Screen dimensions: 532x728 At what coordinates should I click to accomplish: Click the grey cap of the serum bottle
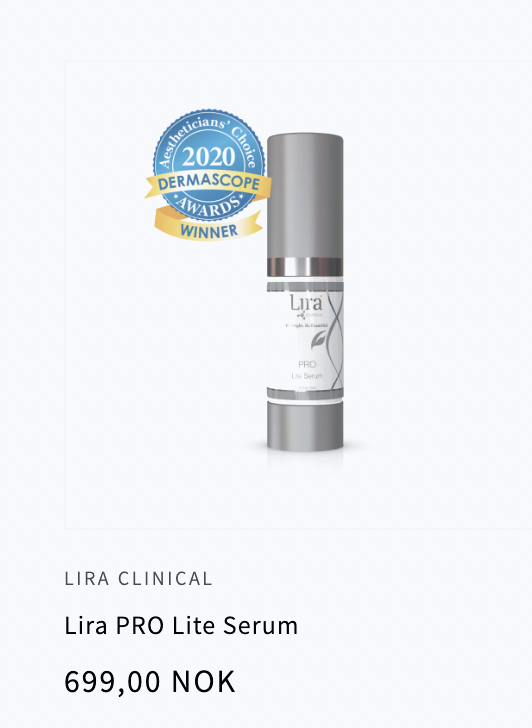point(305,195)
